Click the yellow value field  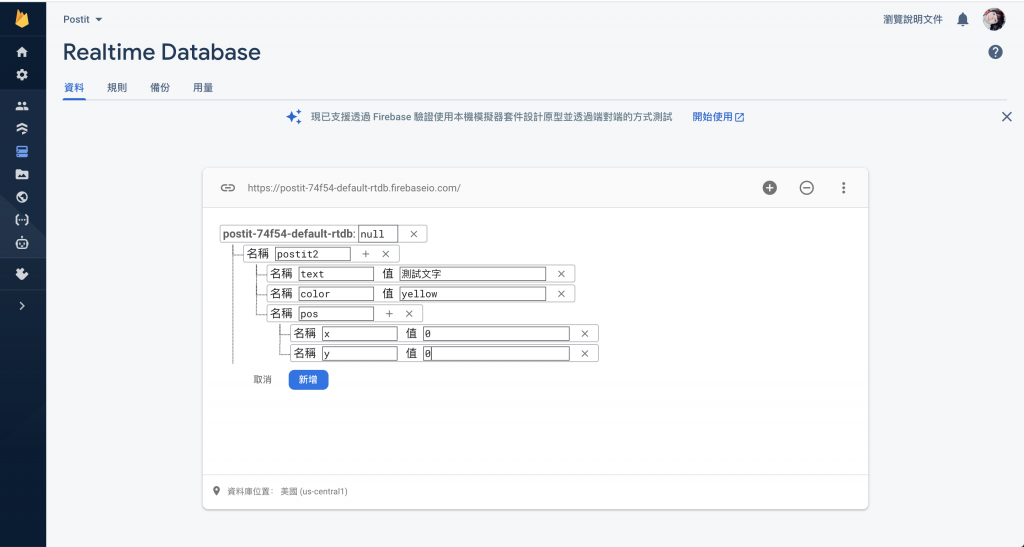point(473,294)
